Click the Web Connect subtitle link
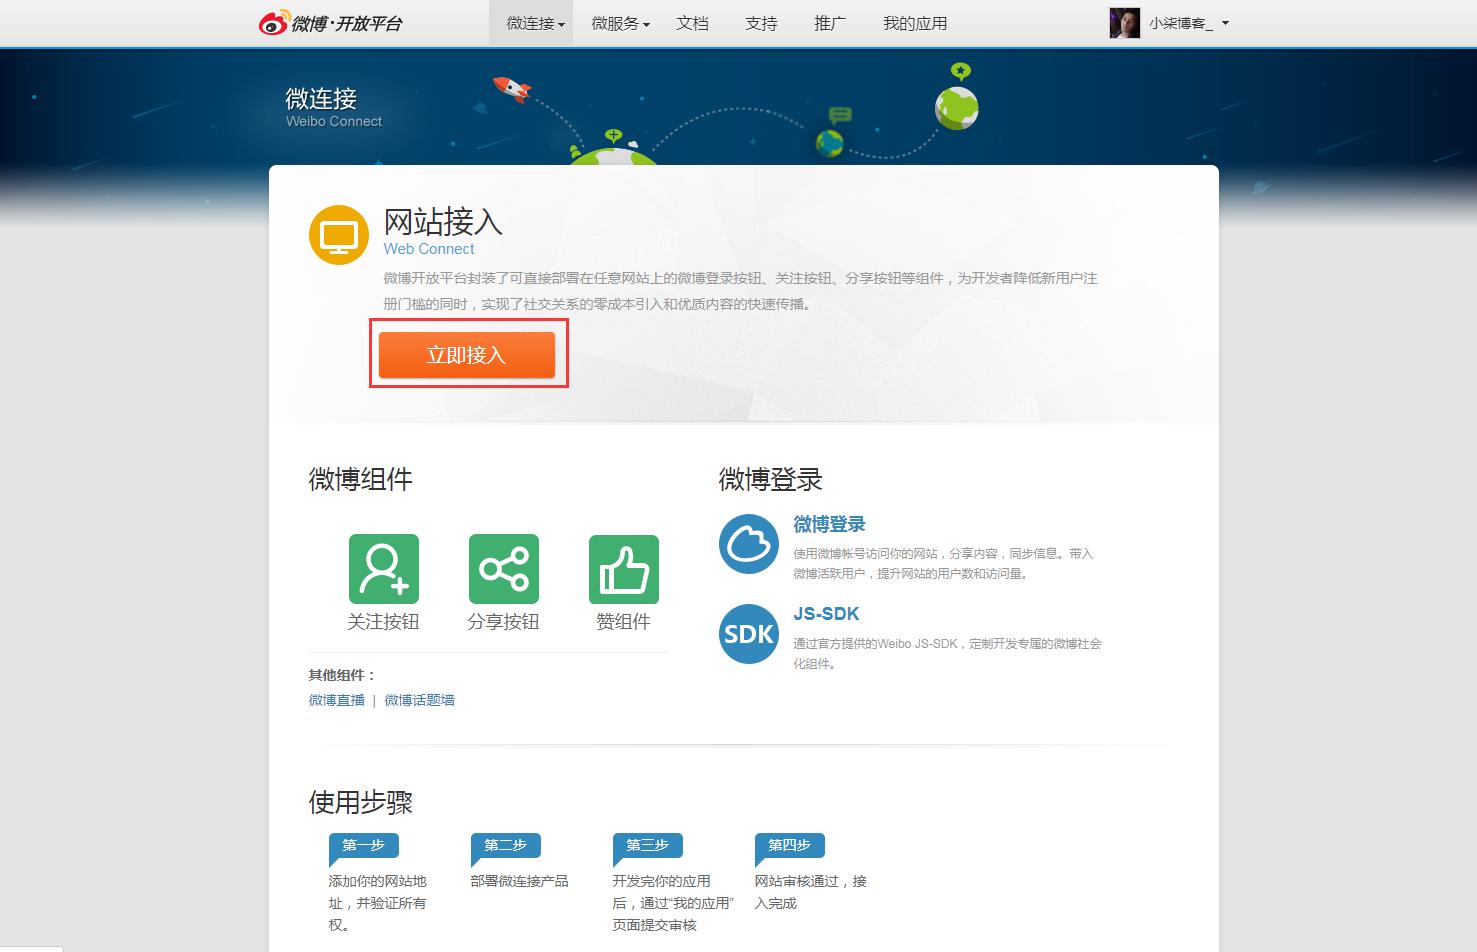The height and width of the screenshot is (952, 1477). (x=429, y=249)
